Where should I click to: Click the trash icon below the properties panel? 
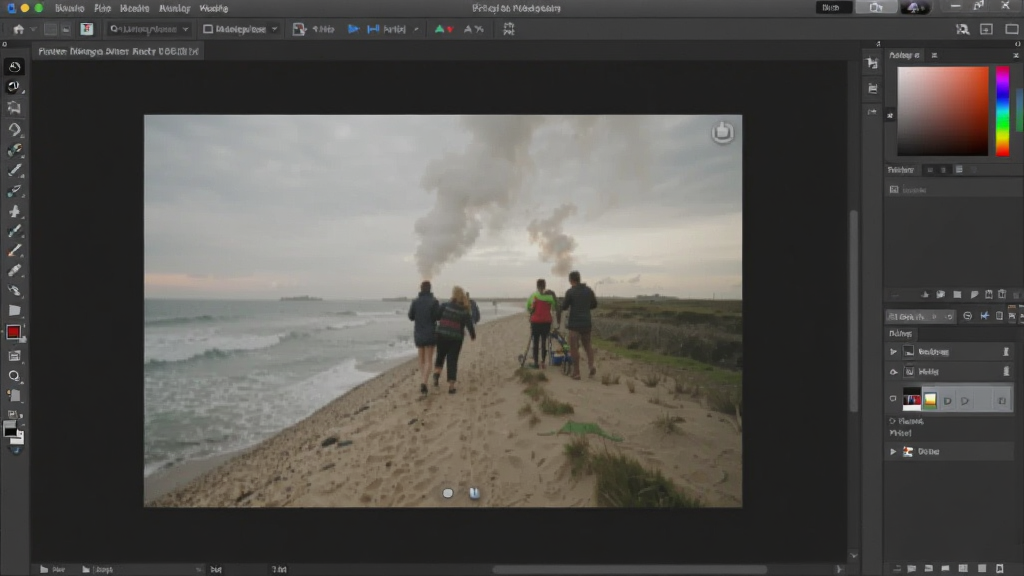(1002, 295)
